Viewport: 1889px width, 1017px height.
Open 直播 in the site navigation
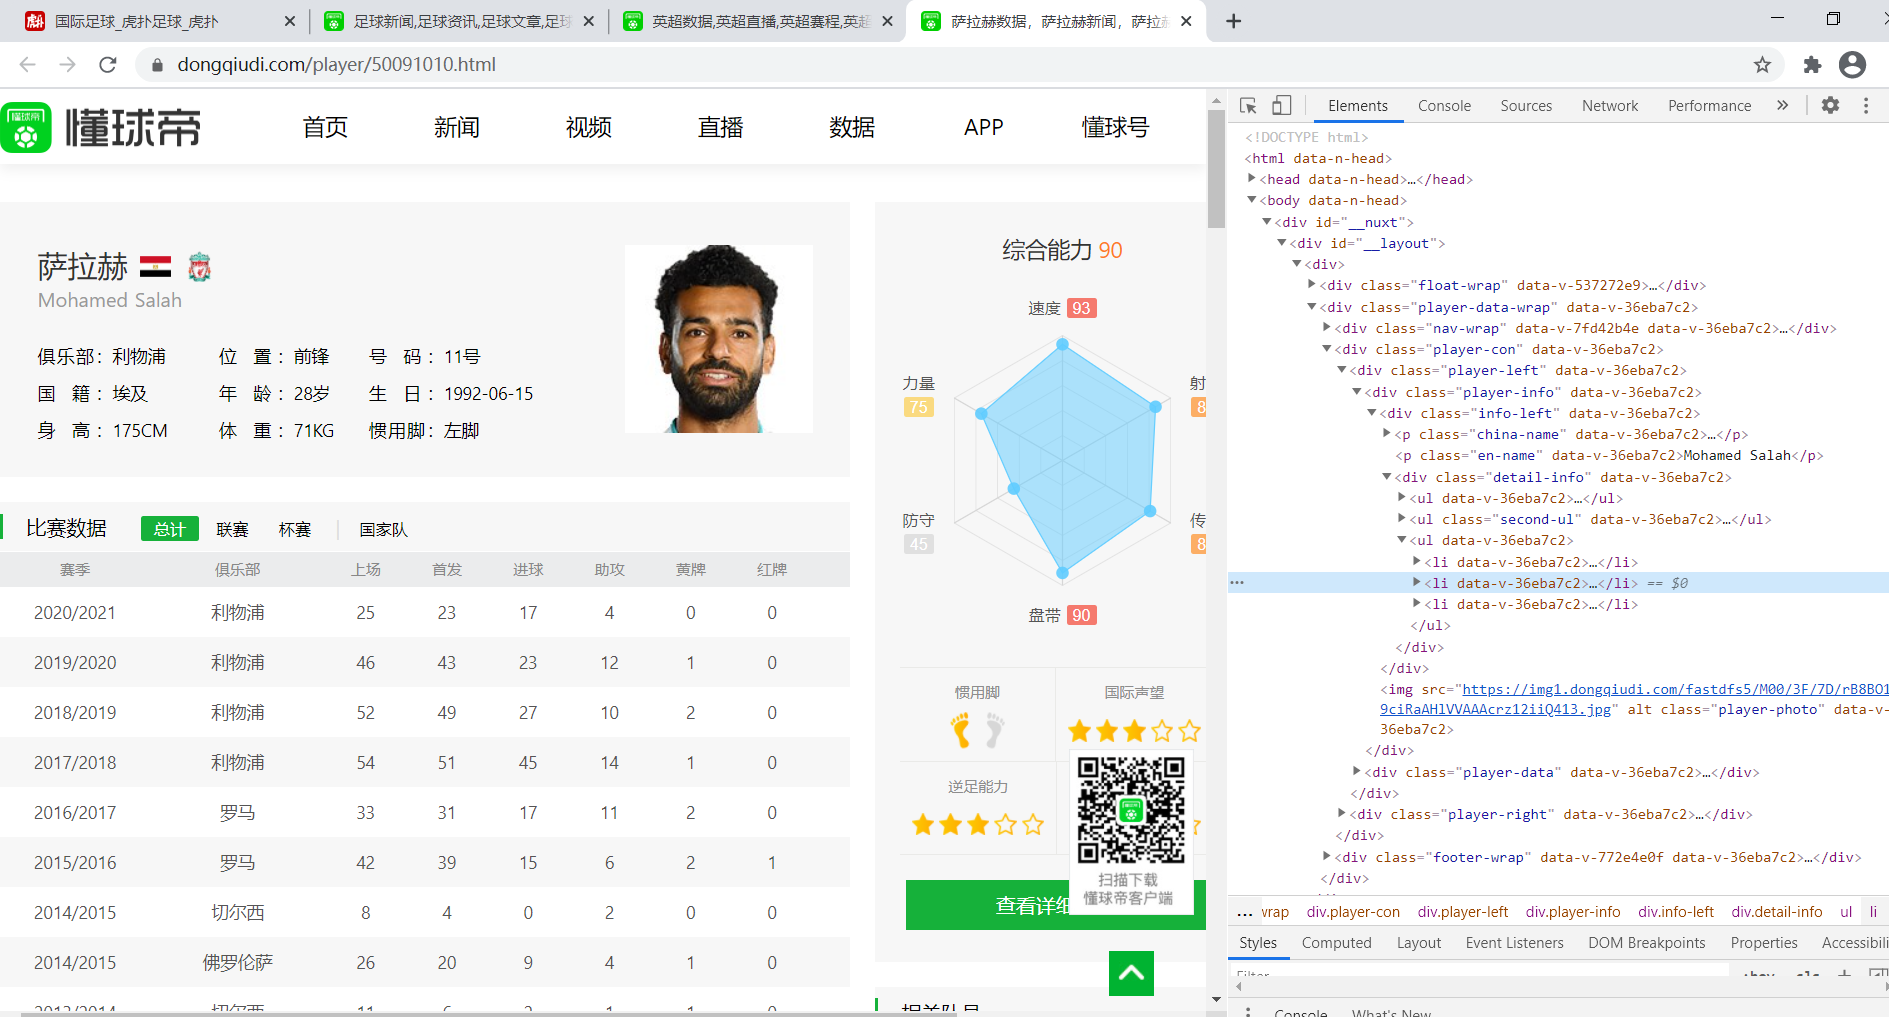pos(721,128)
